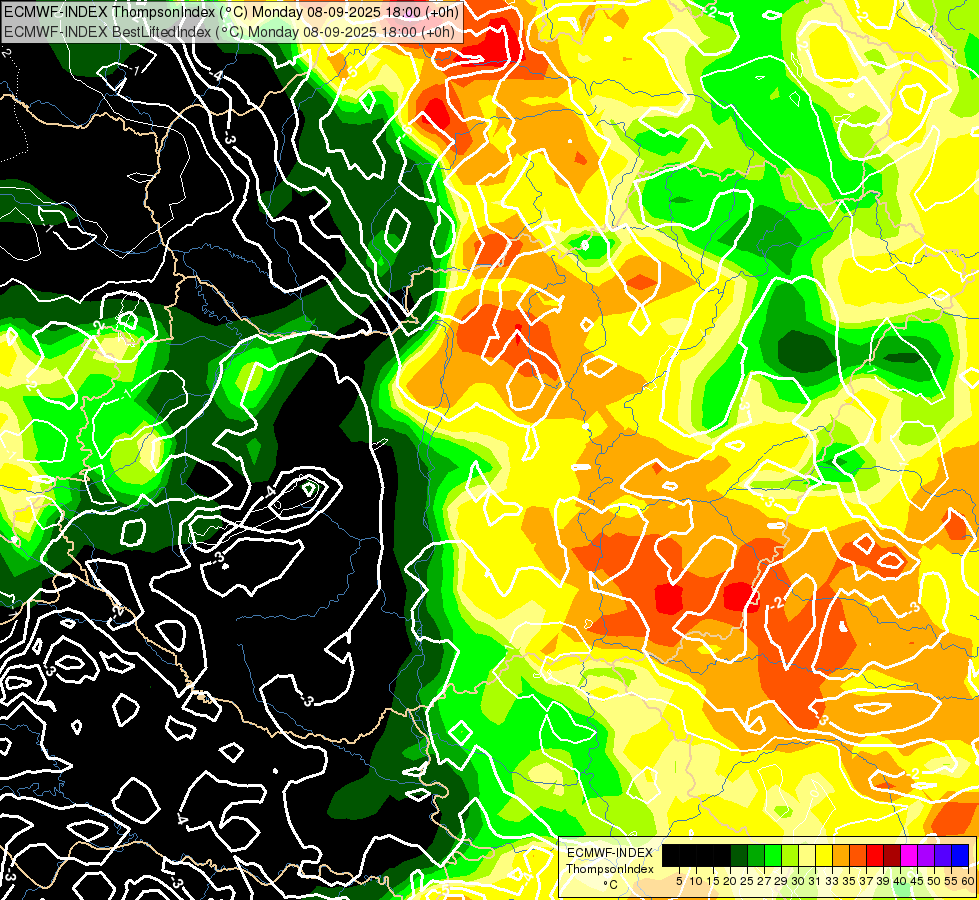Image resolution: width=979 pixels, height=900 pixels.
Task: Click the legend tick value '37'
Action: tap(867, 881)
